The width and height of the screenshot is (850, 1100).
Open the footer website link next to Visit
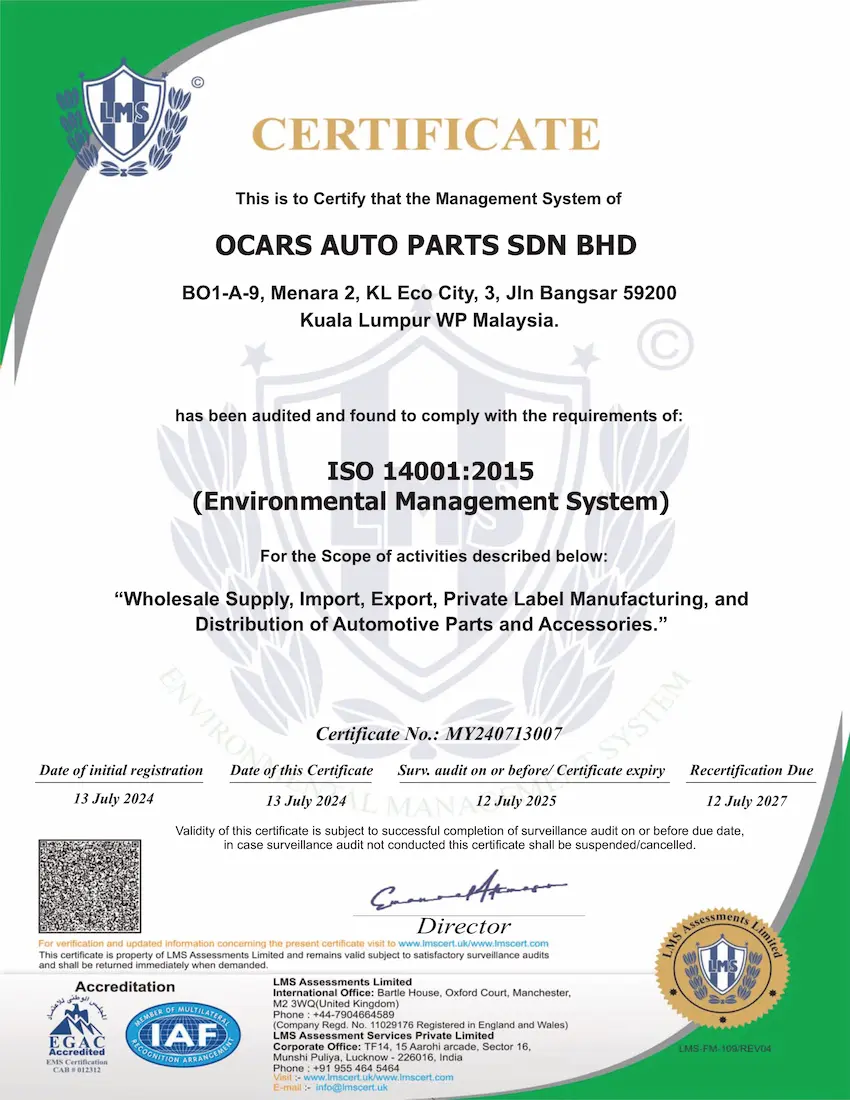tap(378, 1077)
